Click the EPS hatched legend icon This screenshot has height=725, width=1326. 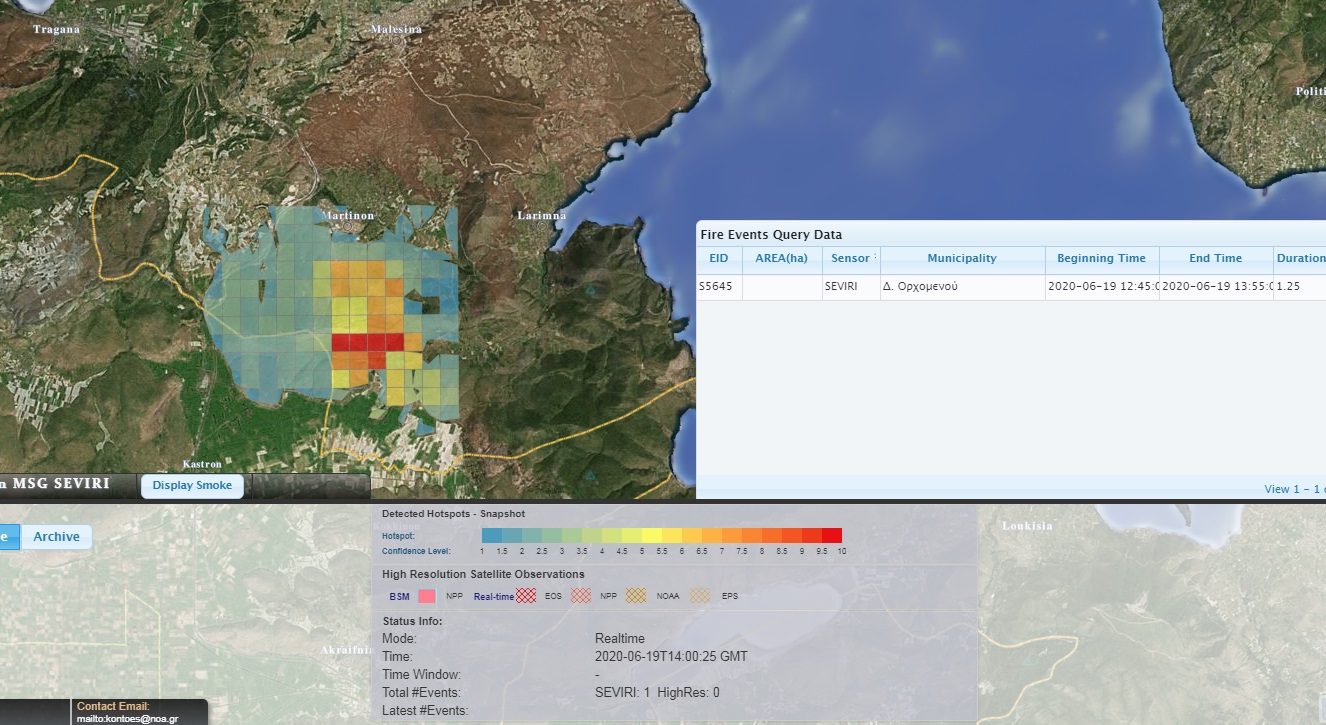coord(700,596)
